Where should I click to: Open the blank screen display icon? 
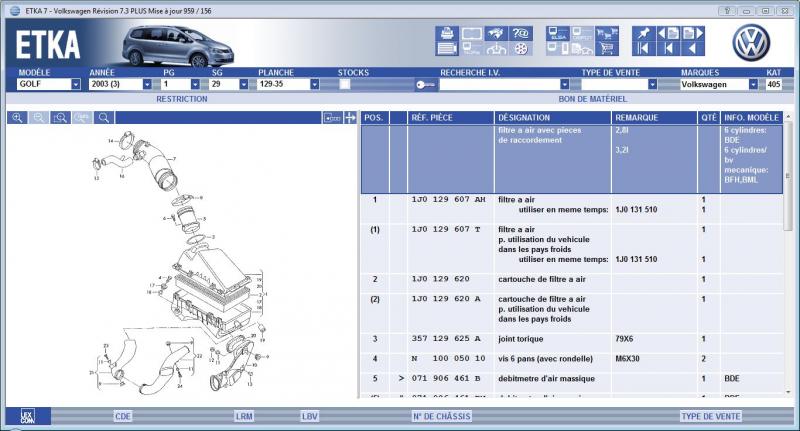tap(471, 34)
